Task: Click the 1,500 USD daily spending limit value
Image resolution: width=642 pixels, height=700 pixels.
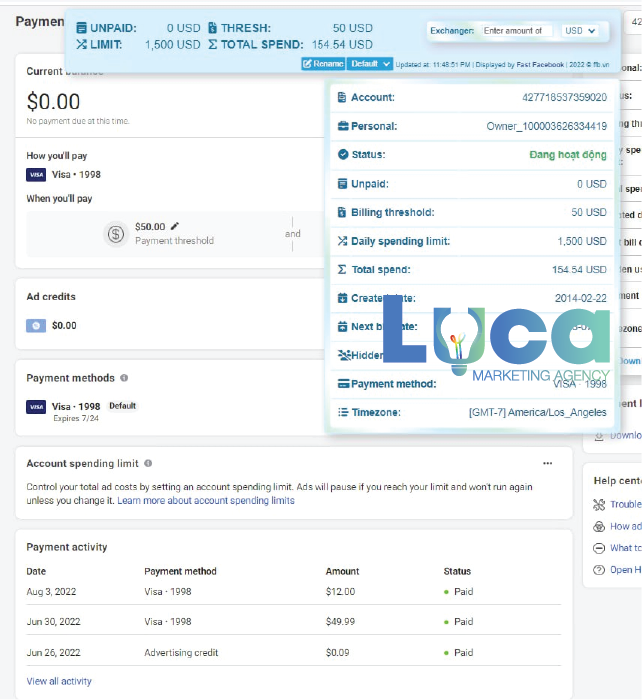Action: [582, 241]
